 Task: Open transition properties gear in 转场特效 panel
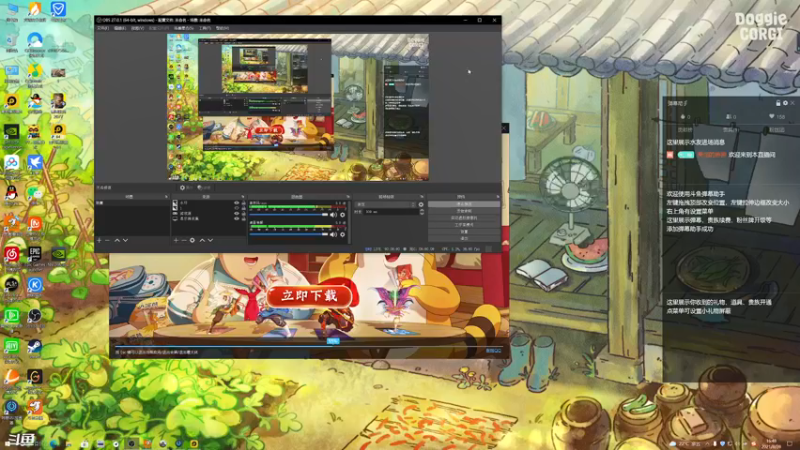tap(421, 205)
